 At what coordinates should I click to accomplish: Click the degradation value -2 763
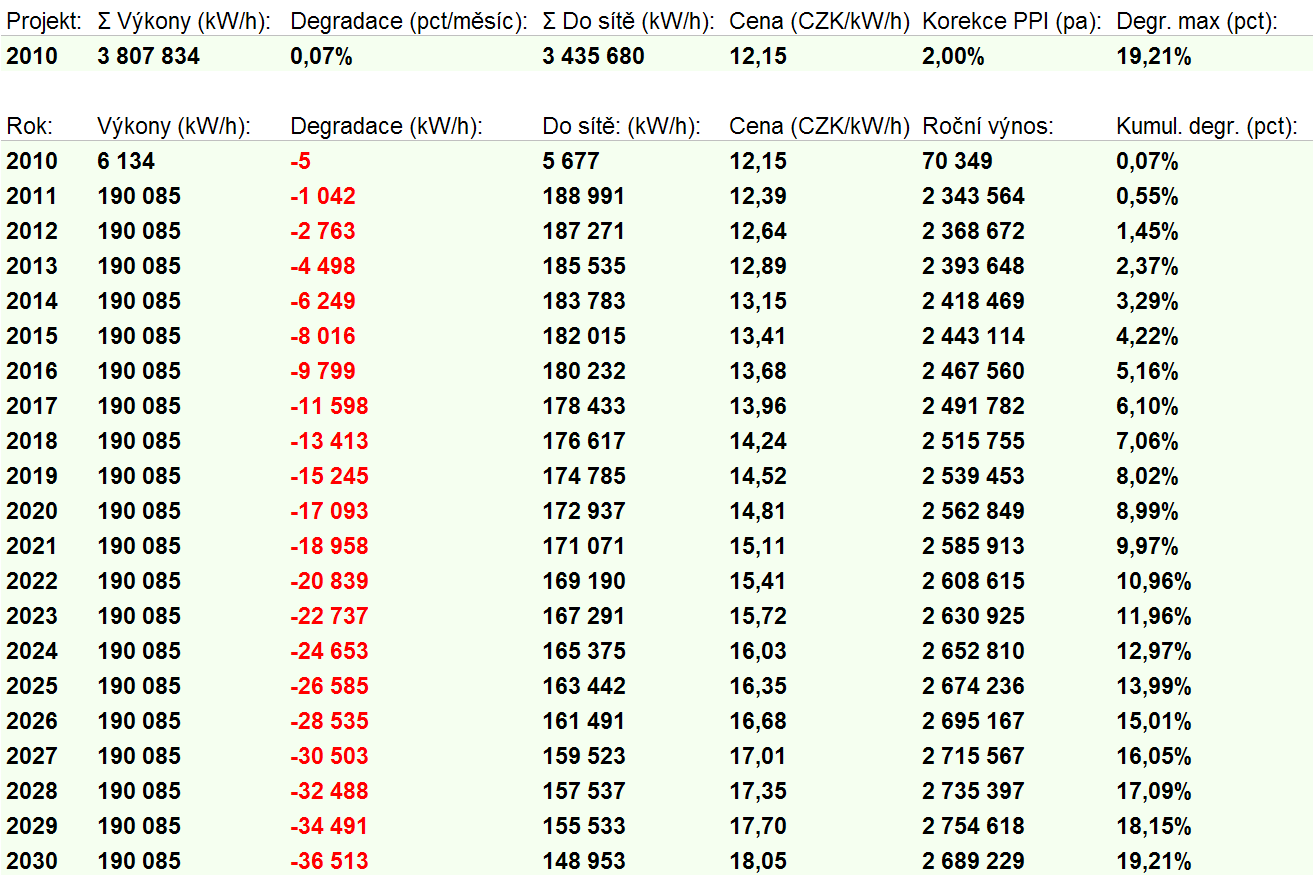tap(322, 232)
